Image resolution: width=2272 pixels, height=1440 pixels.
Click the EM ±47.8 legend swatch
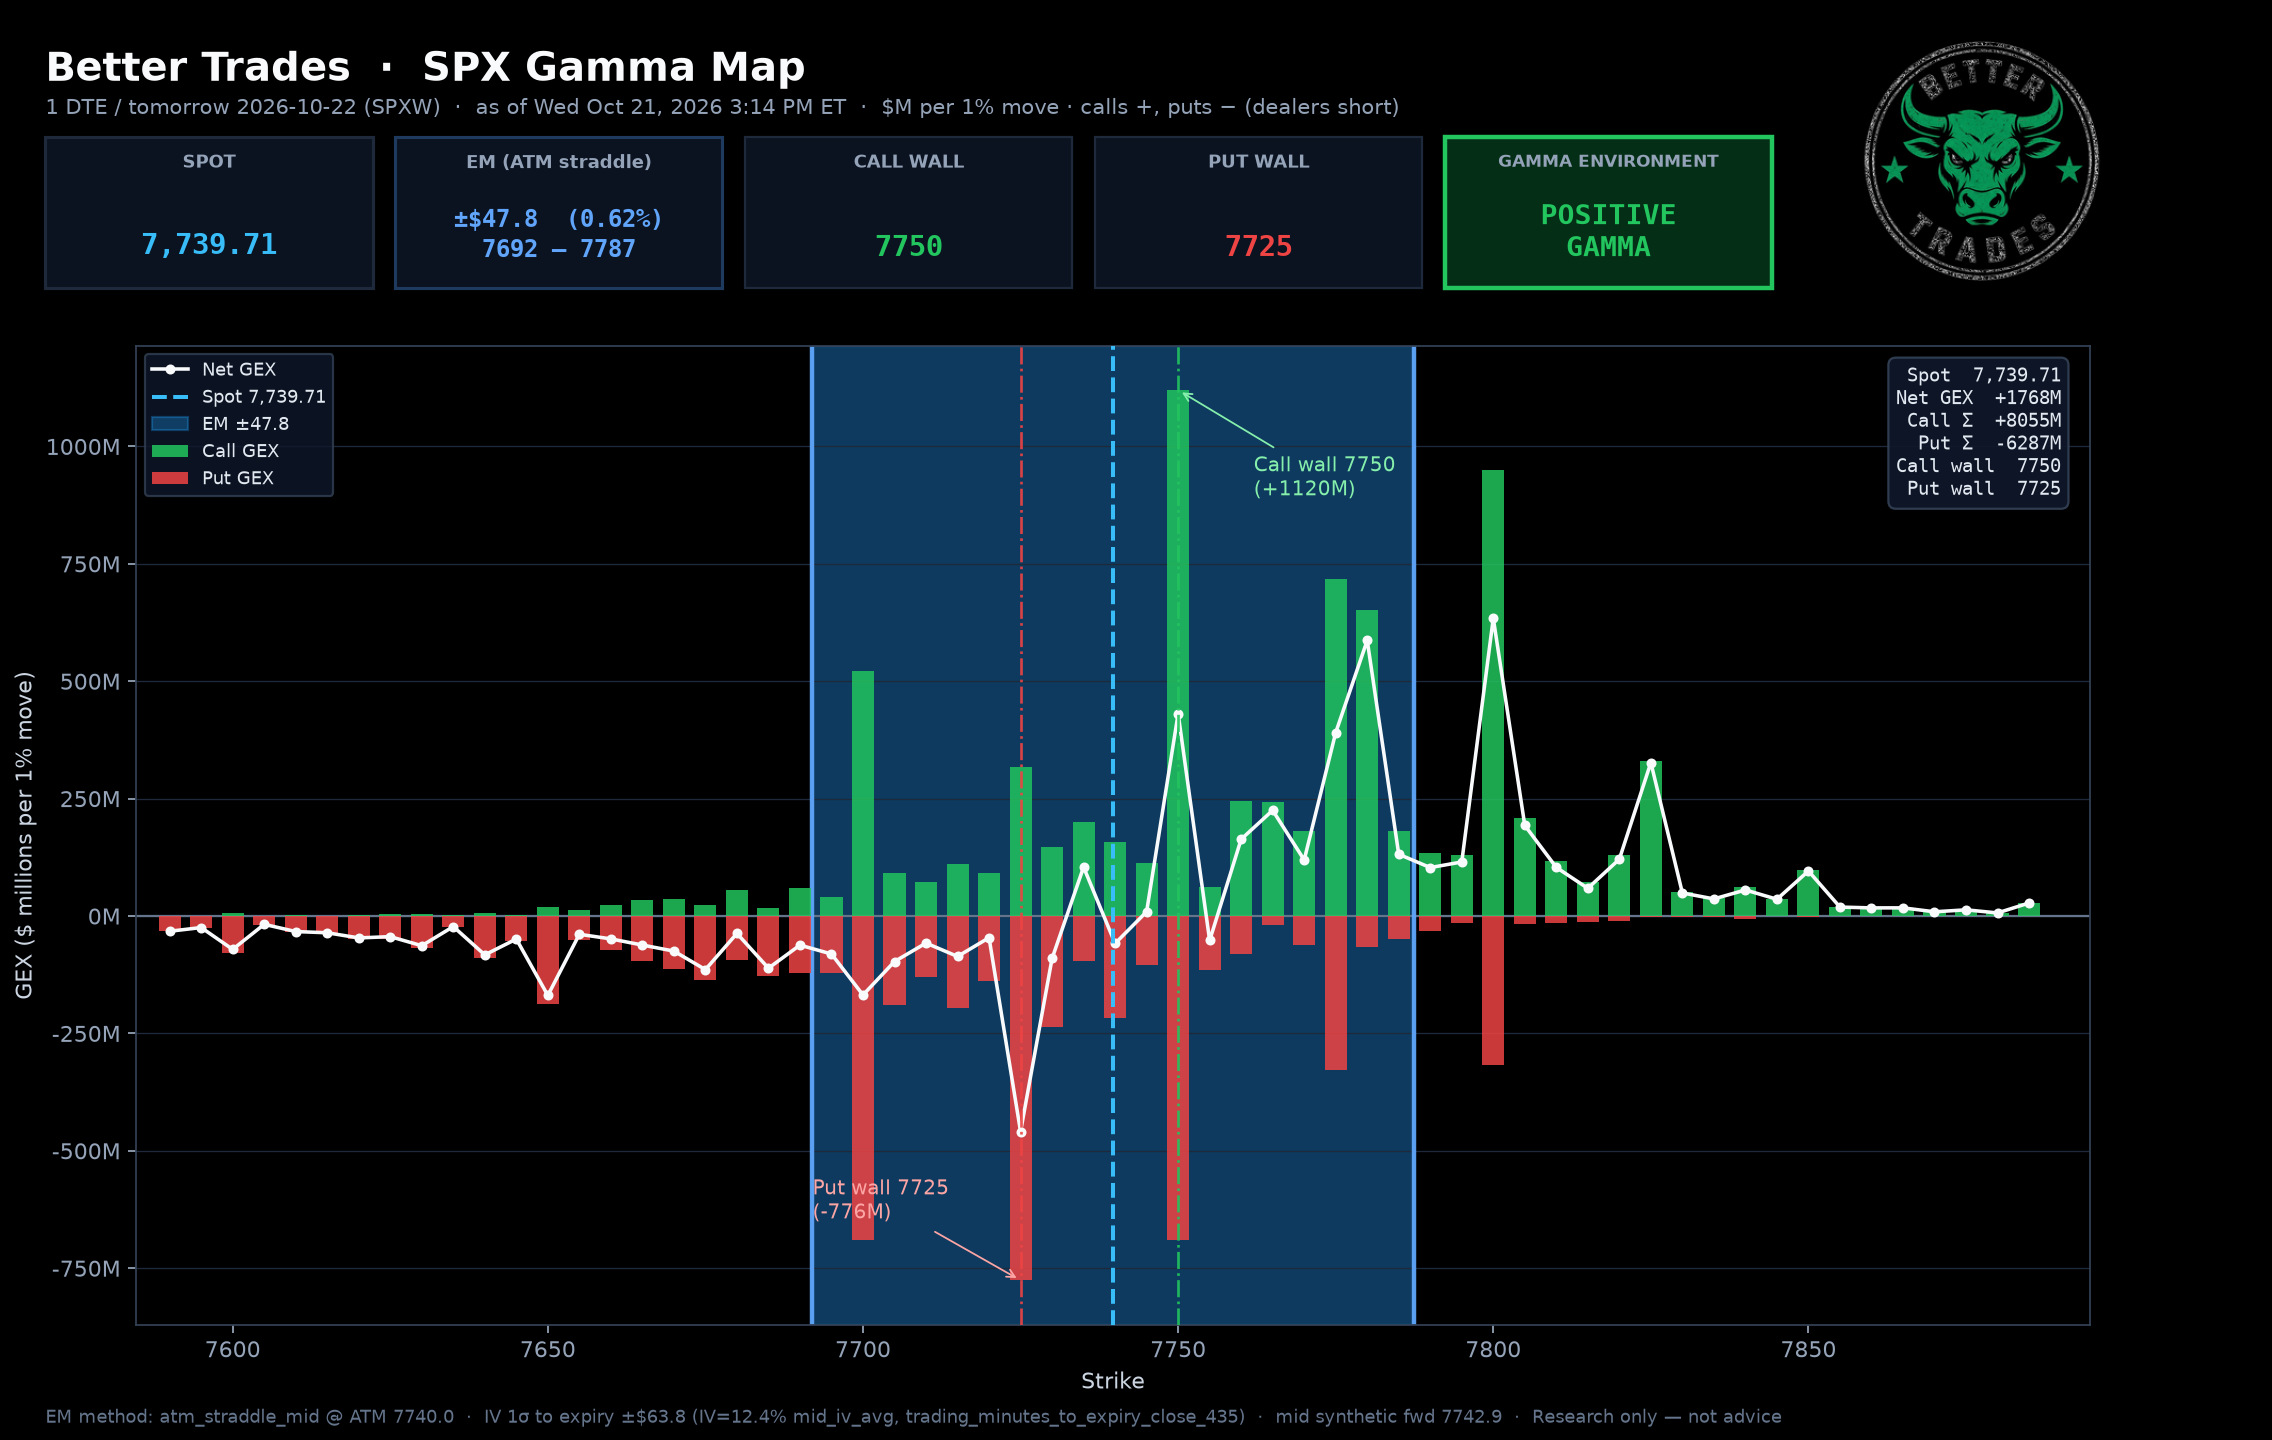coord(170,424)
